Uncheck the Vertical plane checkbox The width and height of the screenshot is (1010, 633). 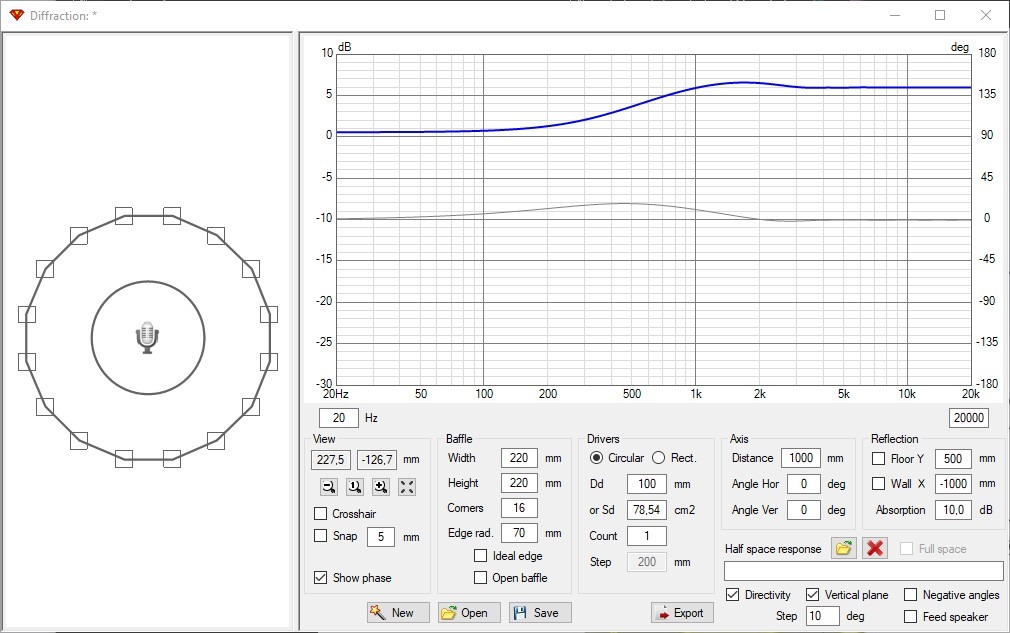[812, 594]
